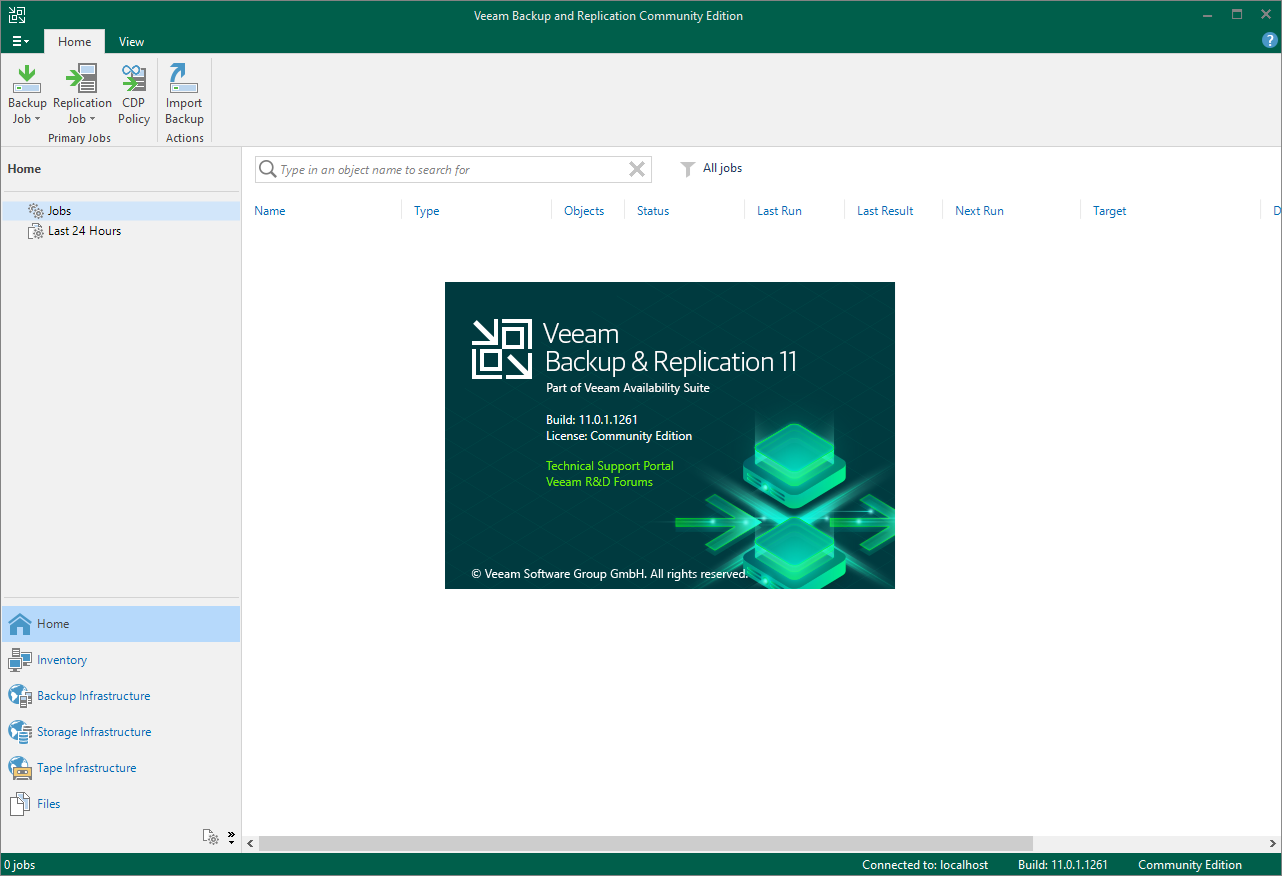The width and height of the screenshot is (1282, 876).
Task: Click the funnel filter icon
Action: (688, 169)
